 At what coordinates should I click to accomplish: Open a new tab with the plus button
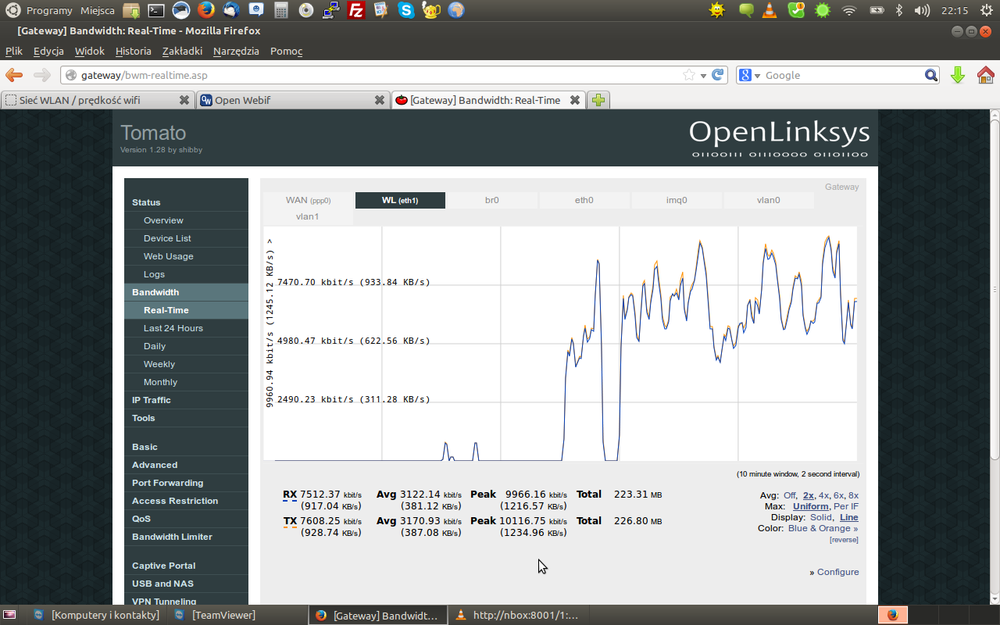tap(598, 100)
